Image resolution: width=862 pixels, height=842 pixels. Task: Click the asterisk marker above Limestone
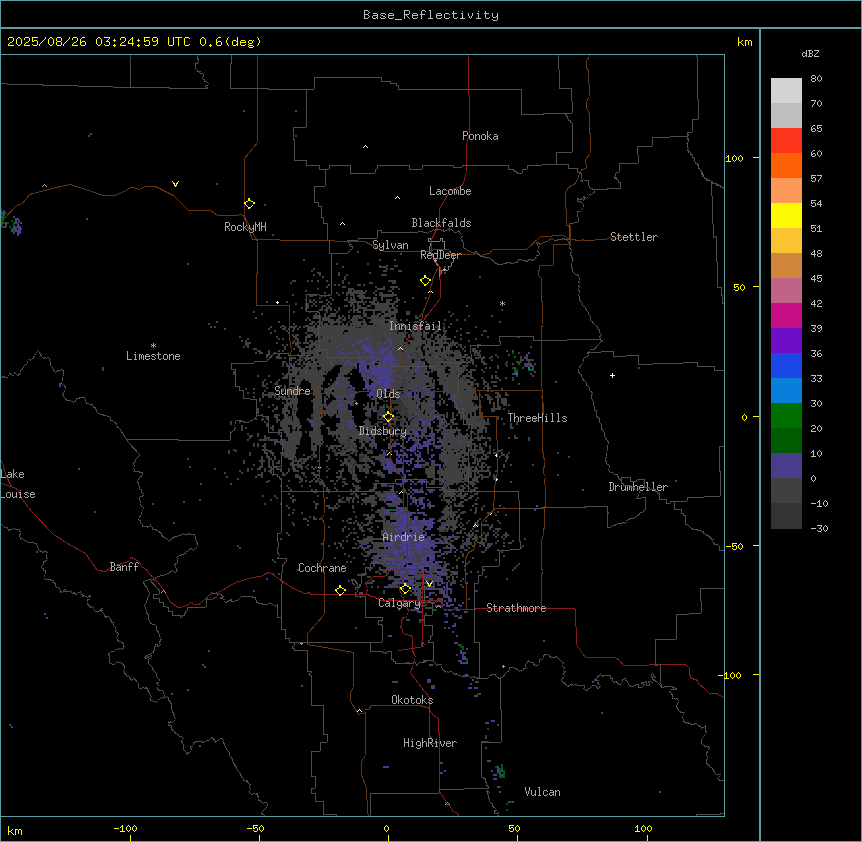[153, 346]
